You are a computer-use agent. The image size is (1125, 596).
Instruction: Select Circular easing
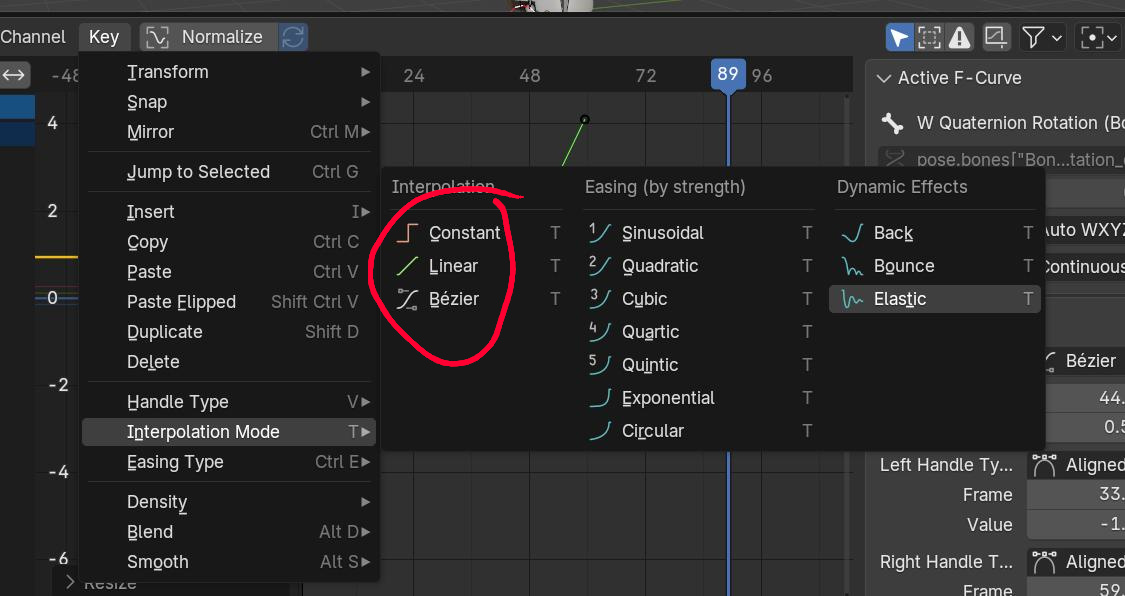point(701,430)
